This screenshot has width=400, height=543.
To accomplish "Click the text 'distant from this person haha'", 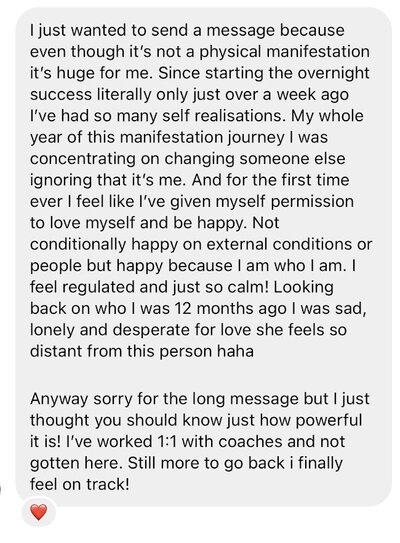I will point(142,351).
